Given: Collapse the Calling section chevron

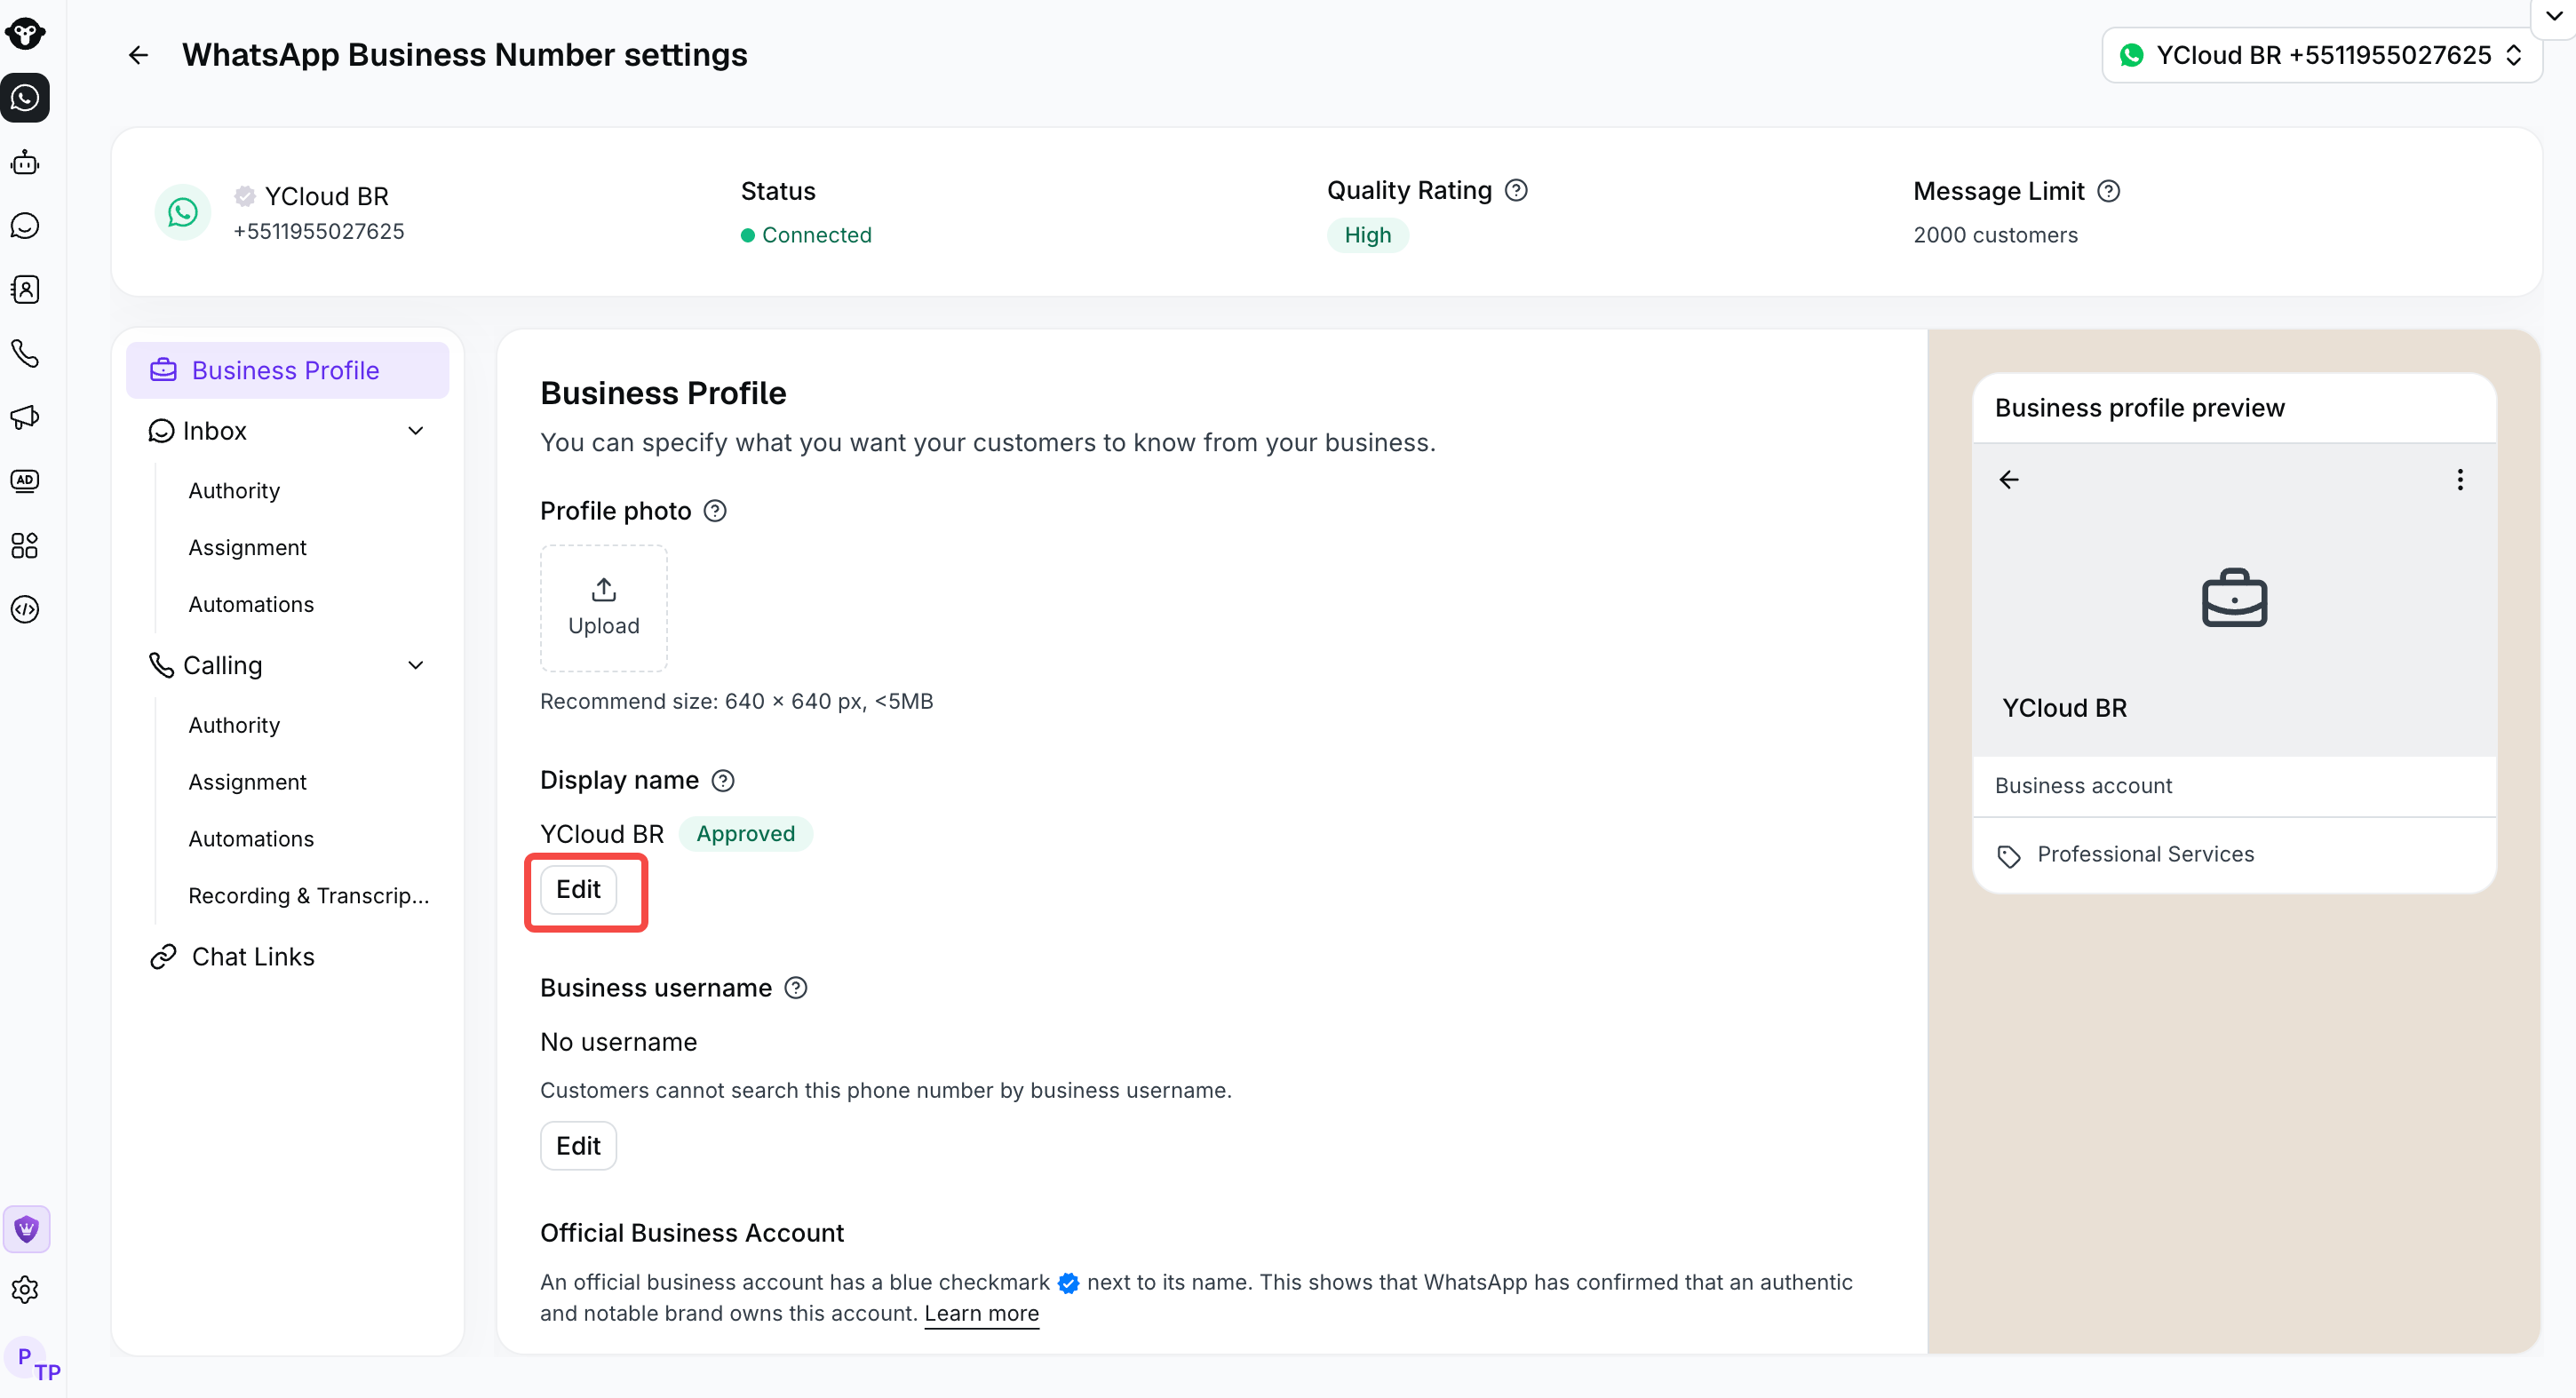Looking at the screenshot, I should click(416, 666).
